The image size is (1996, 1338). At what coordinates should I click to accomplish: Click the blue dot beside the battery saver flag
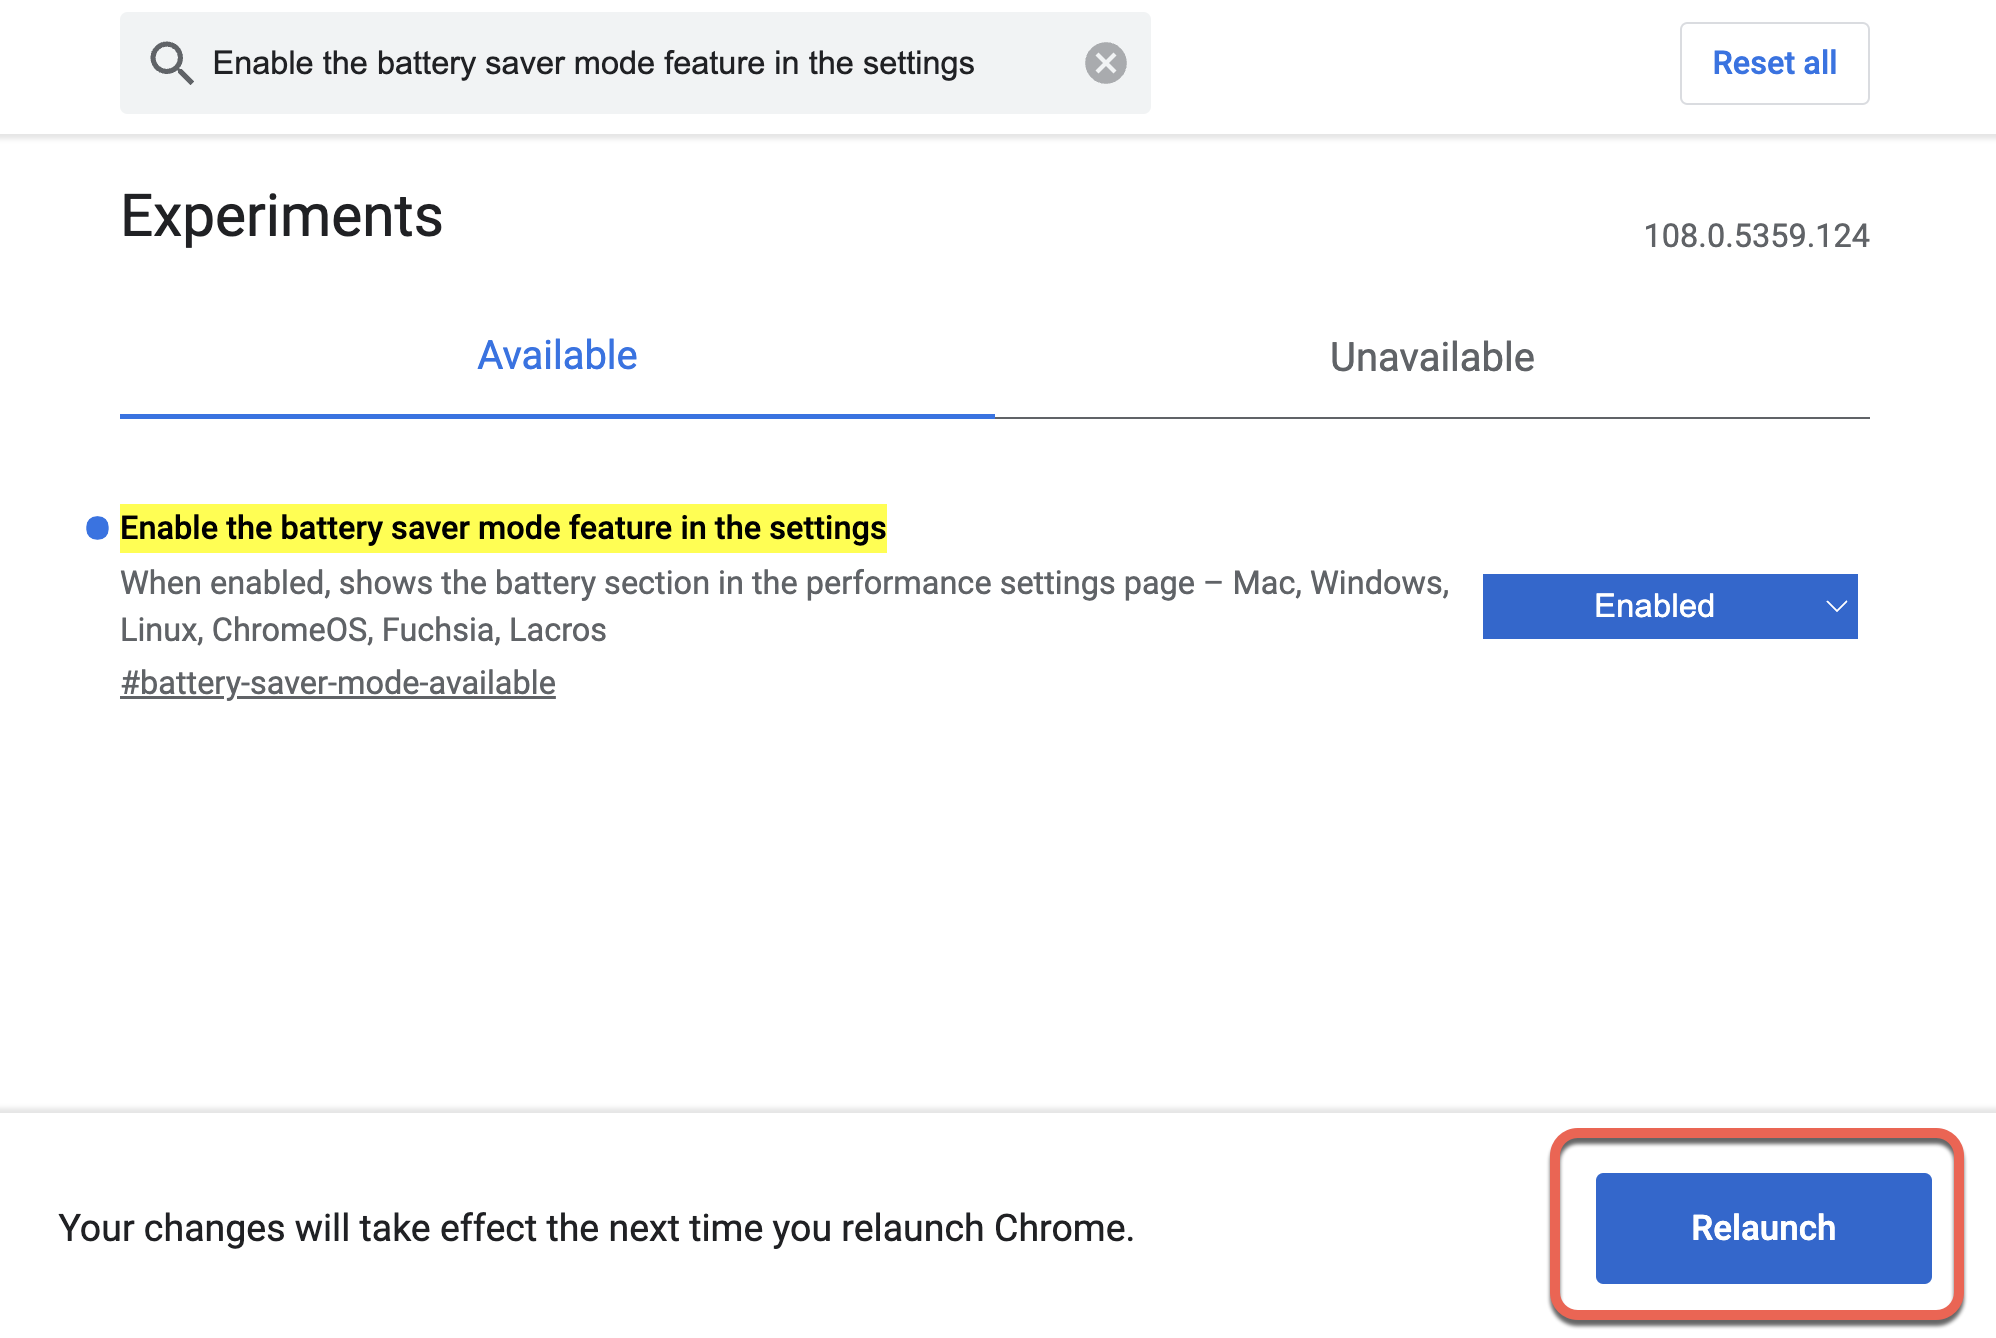(x=97, y=528)
